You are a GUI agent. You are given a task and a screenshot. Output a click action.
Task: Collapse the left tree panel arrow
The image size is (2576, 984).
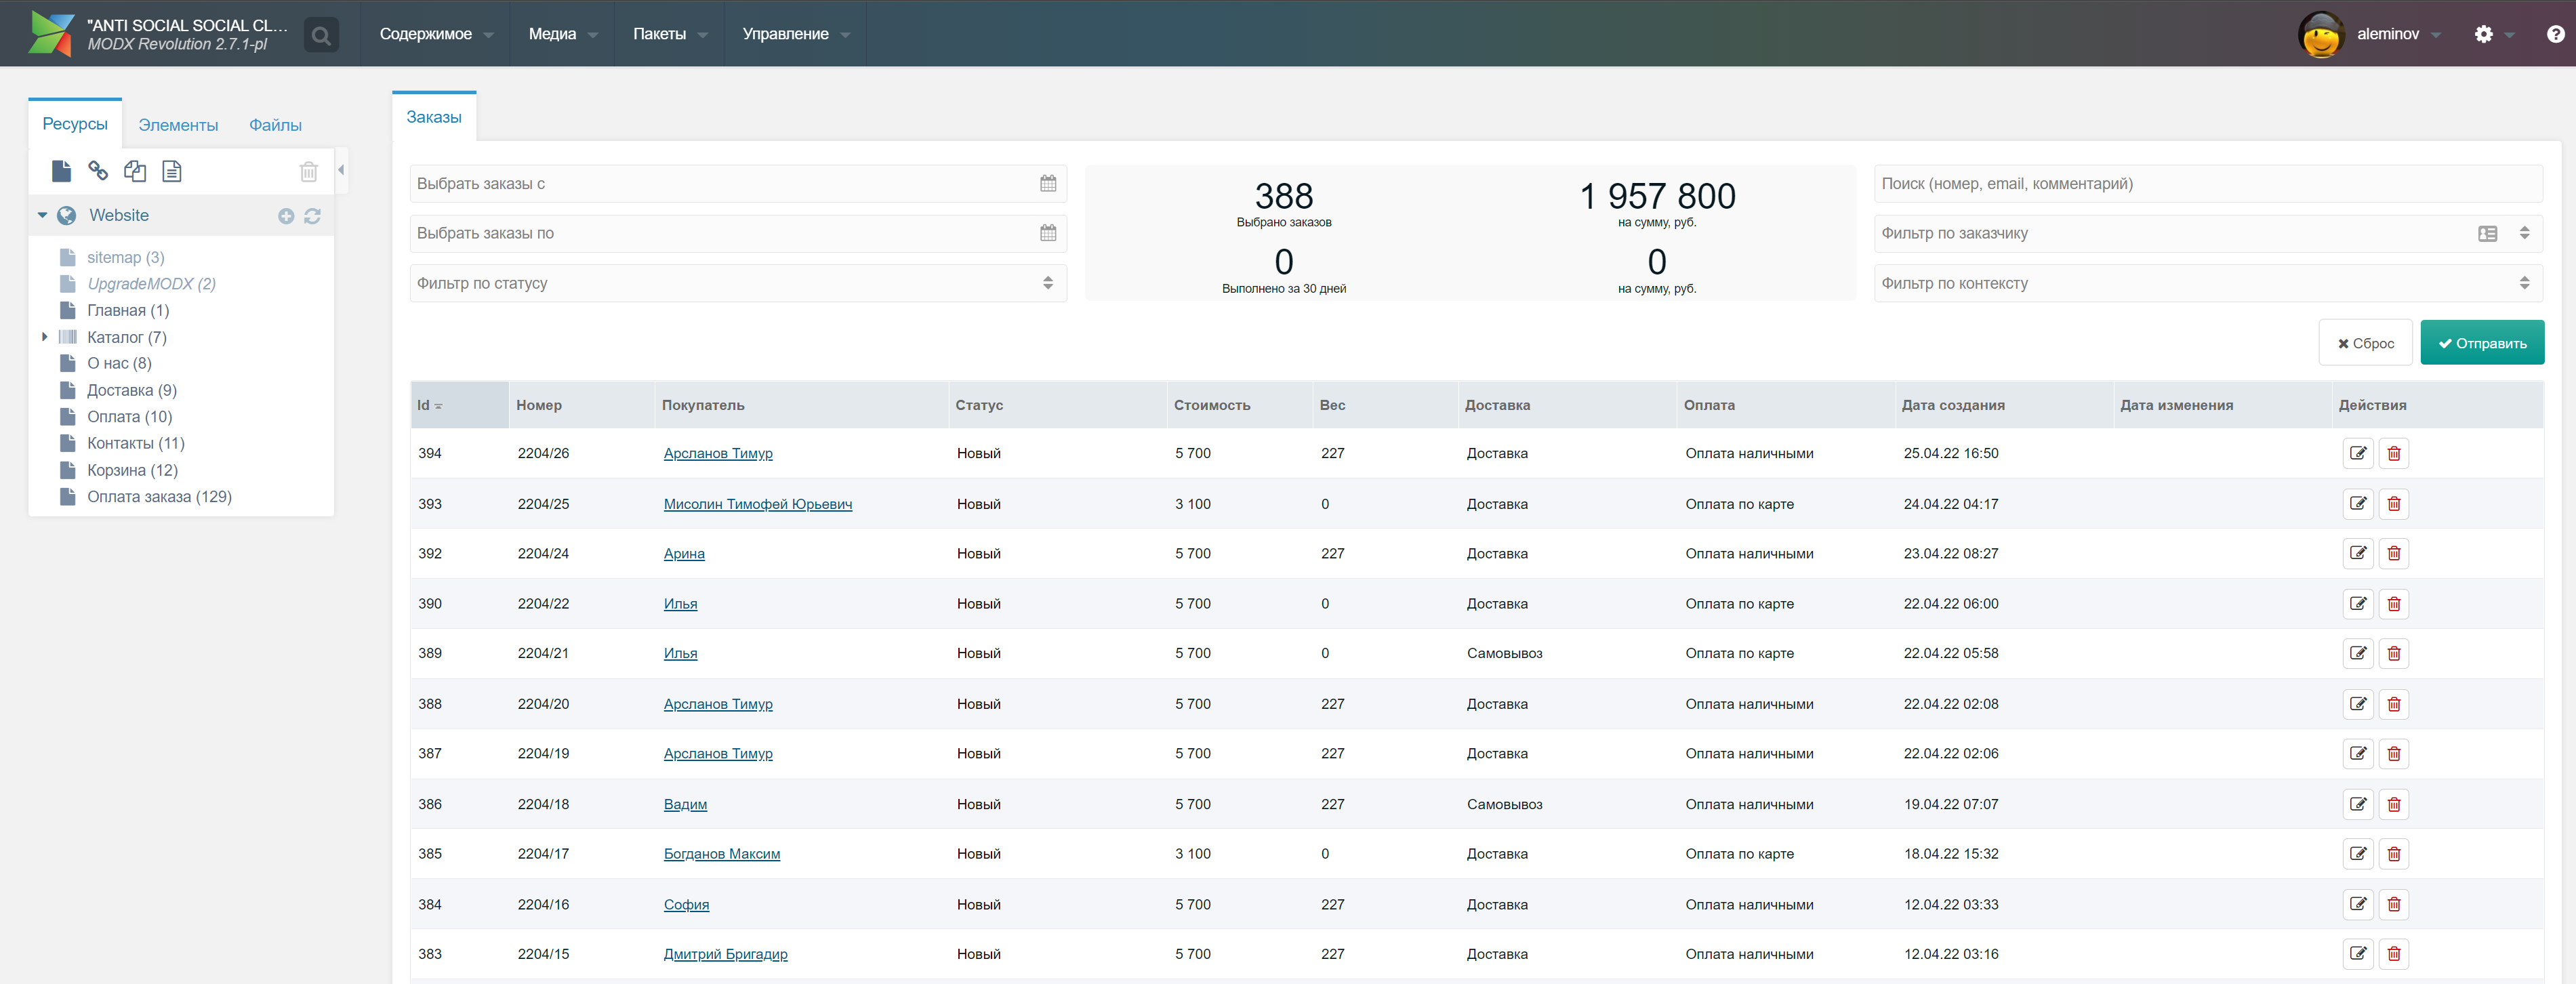pyautogui.click(x=341, y=170)
